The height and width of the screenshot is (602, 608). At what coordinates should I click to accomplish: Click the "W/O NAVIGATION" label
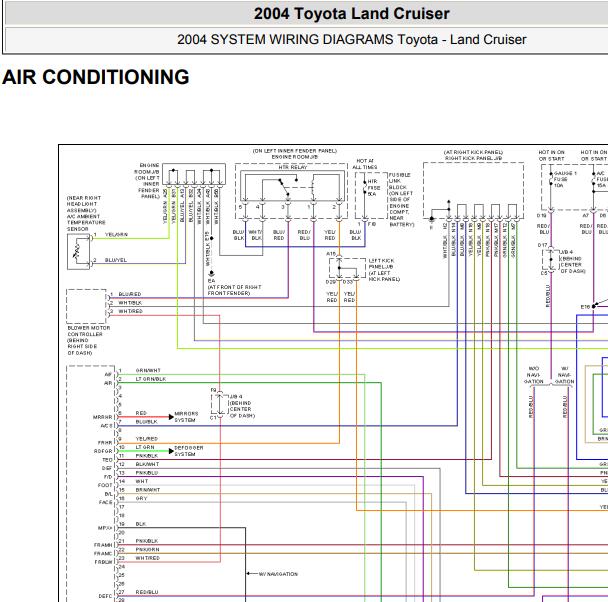pos(534,375)
